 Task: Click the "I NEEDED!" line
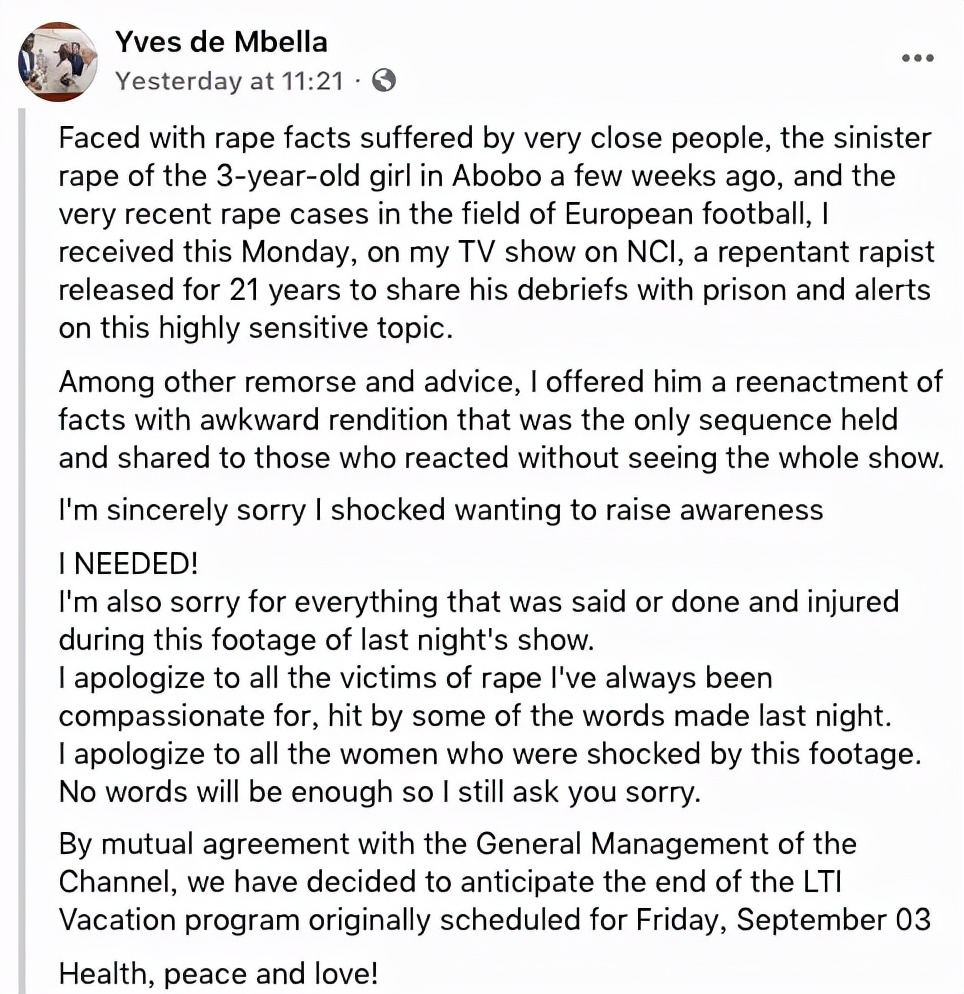[x=129, y=562]
